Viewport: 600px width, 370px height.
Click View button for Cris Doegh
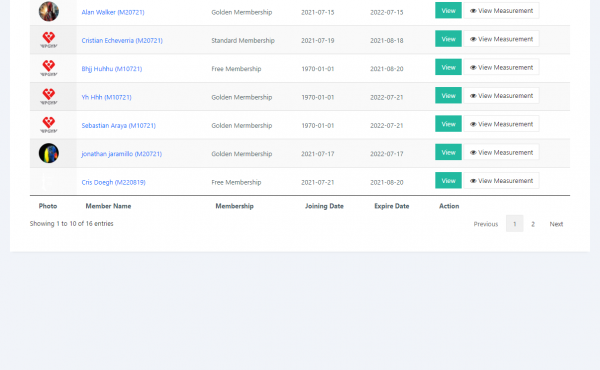click(448, 180)
